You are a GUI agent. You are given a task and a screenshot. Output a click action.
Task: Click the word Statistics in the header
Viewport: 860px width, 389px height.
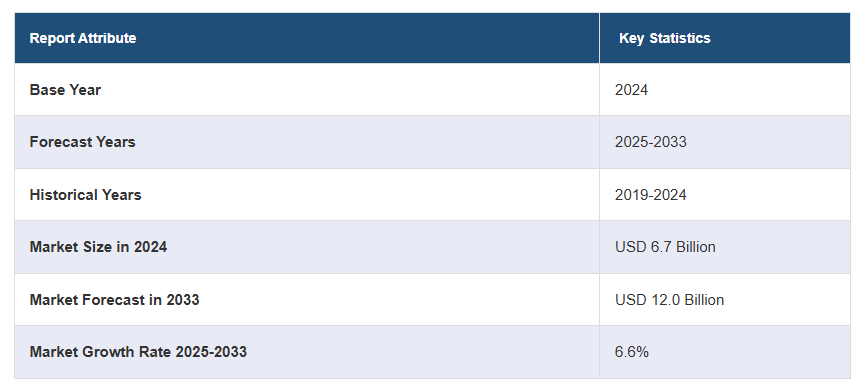pyautogui.click(x=680, y=38)
